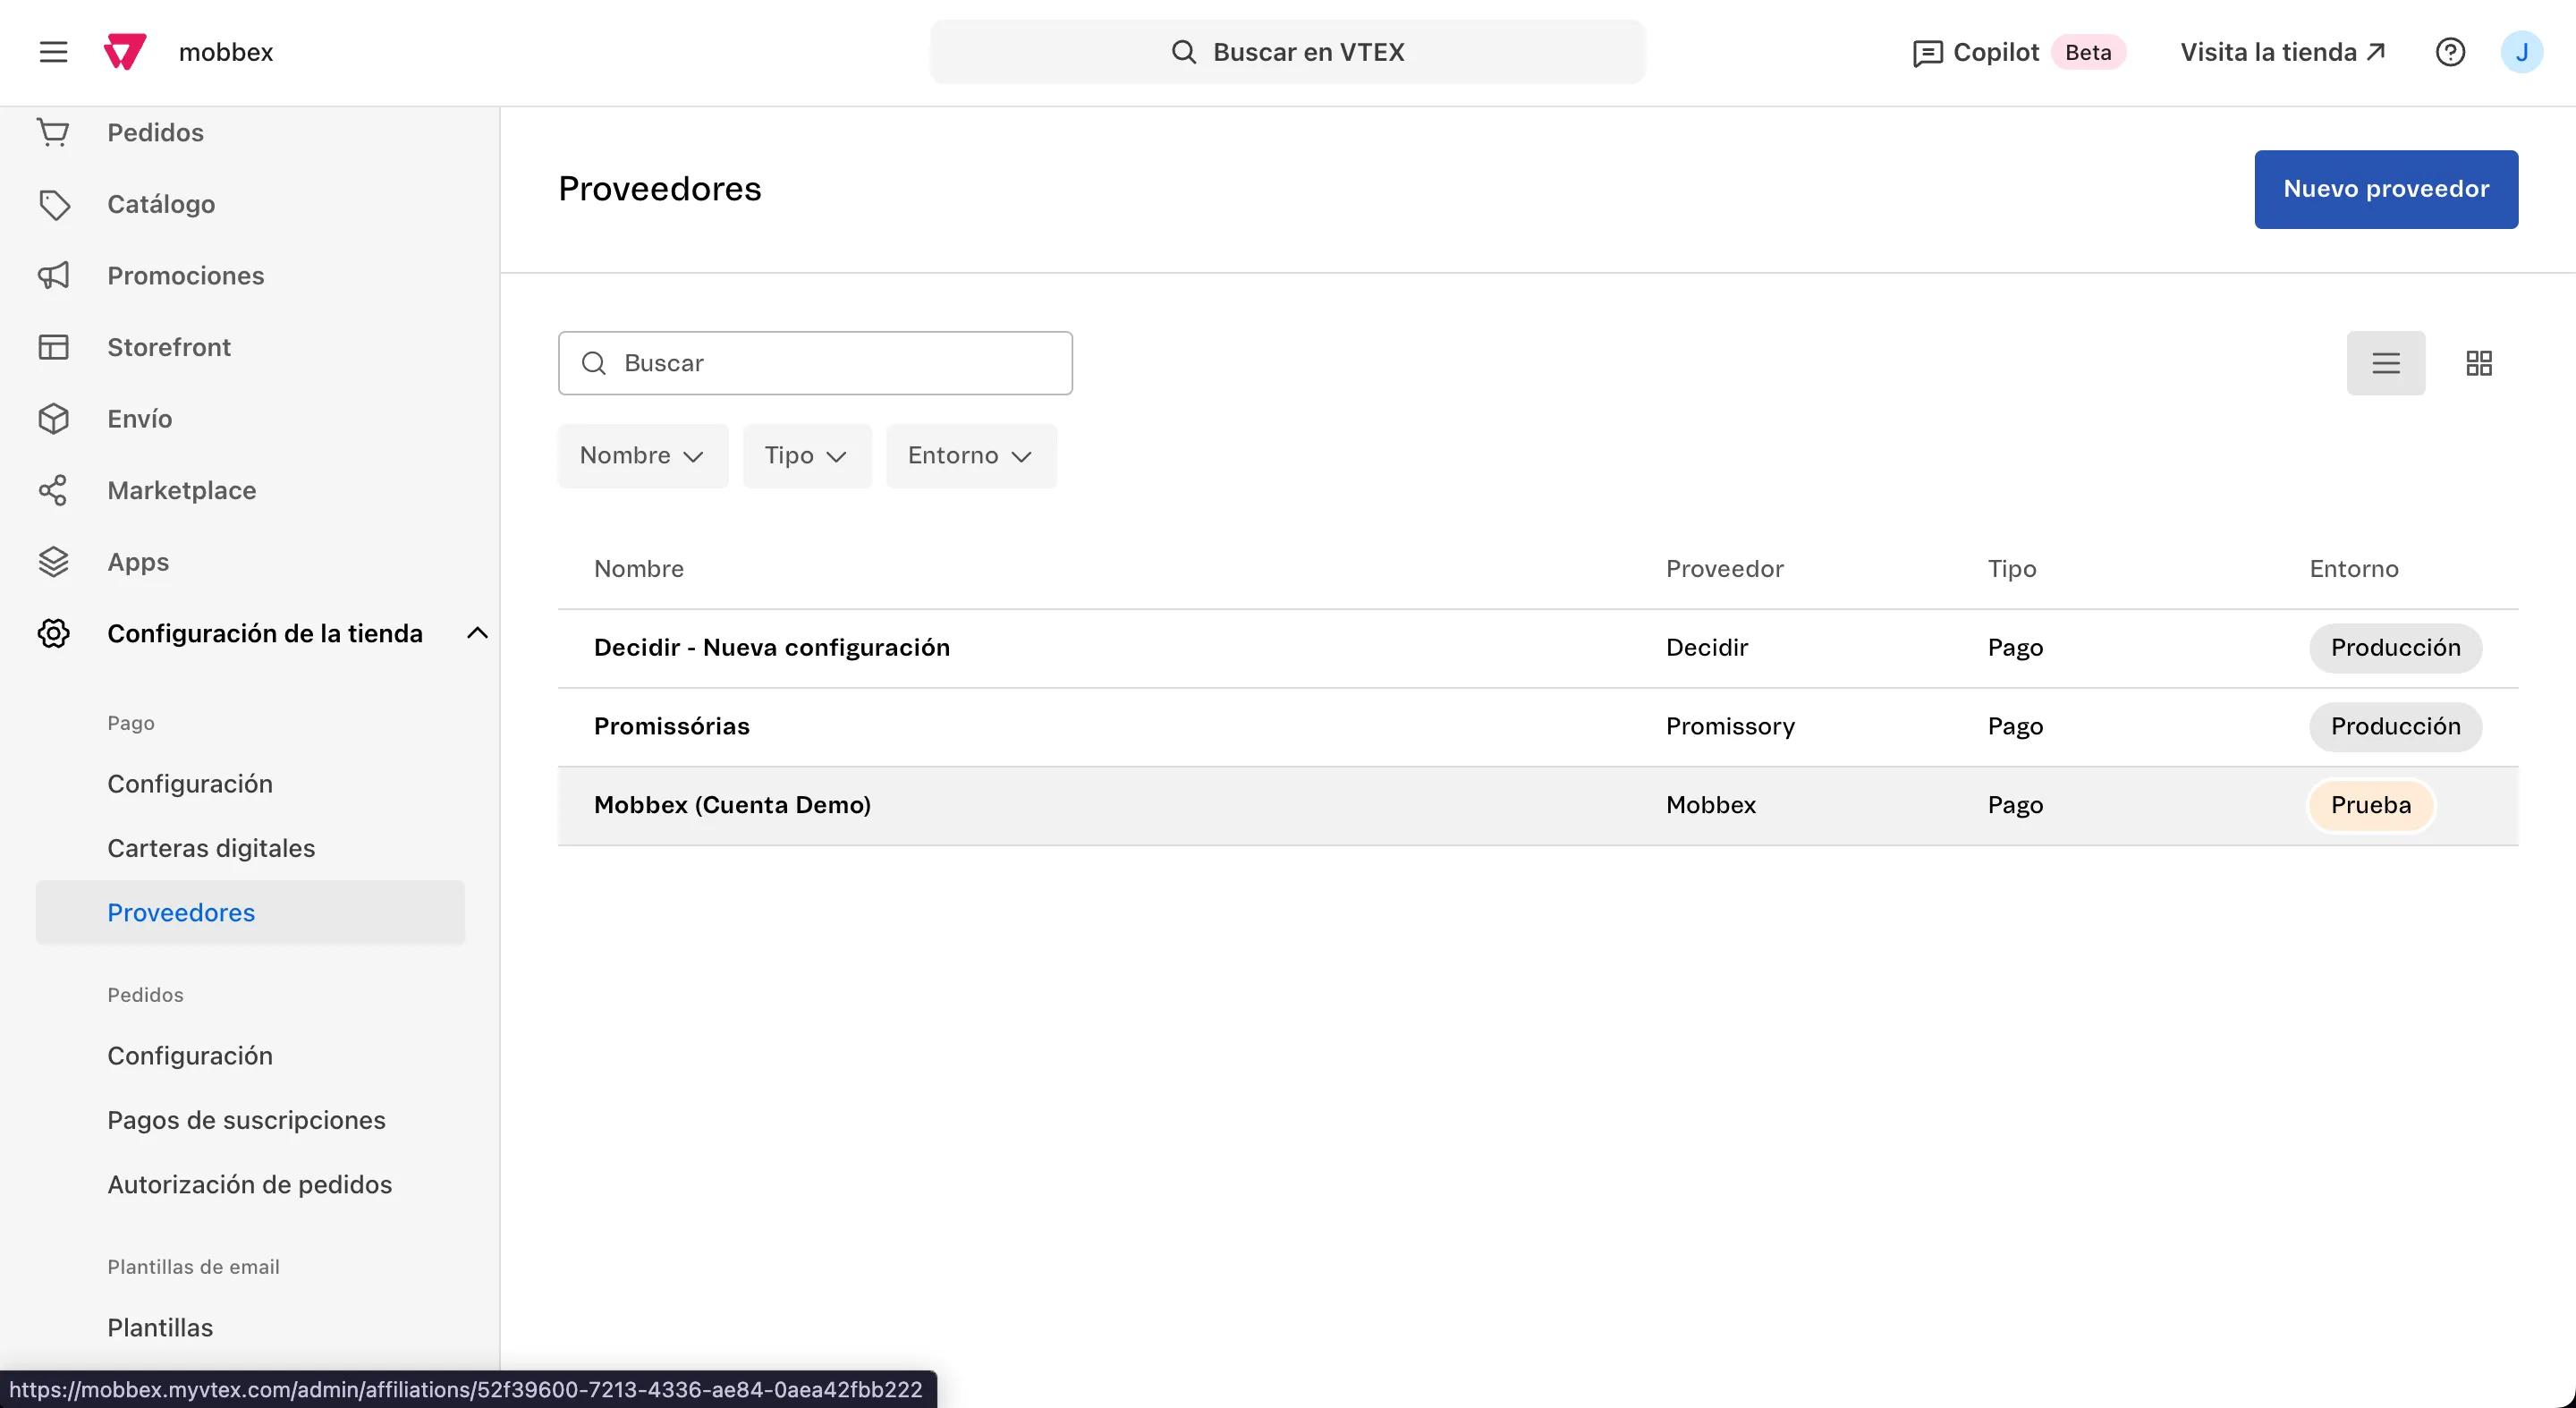Click the store settings gear icon
The width and height of the screenshot is (2576, 1408).
53,633
